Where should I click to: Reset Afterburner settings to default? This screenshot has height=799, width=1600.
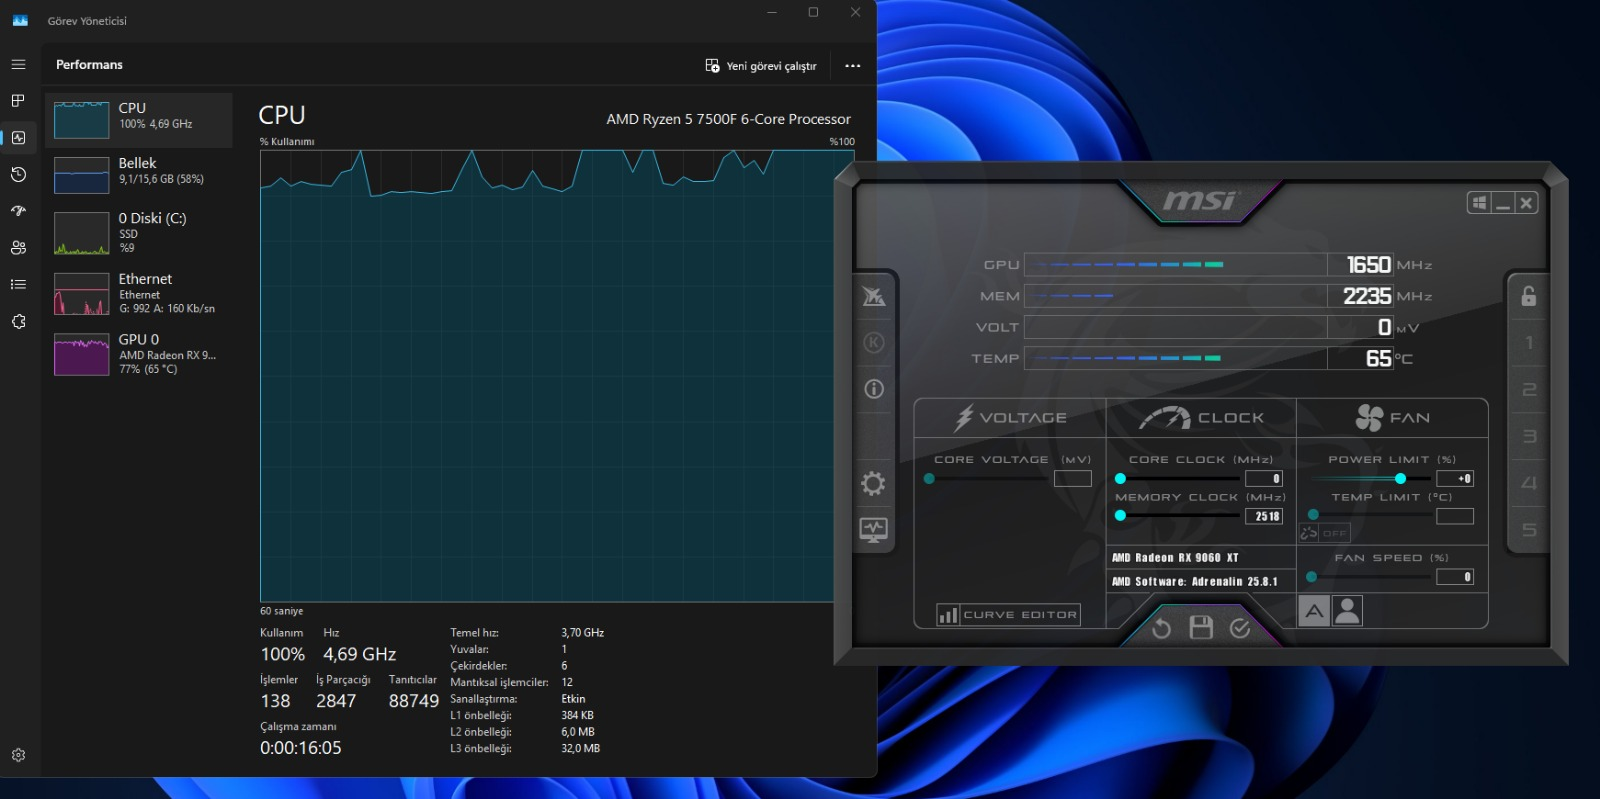pos(1161,628)
